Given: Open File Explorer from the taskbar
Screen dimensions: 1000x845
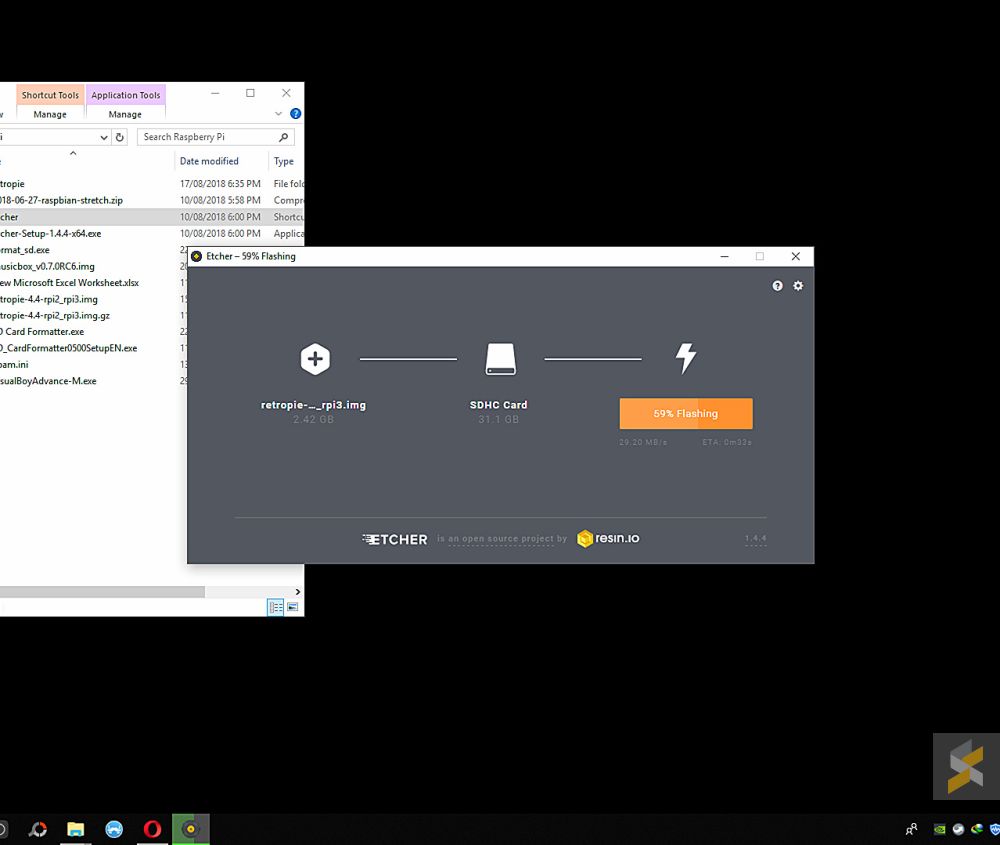Looking at the screenshot, I should (75, 829).
